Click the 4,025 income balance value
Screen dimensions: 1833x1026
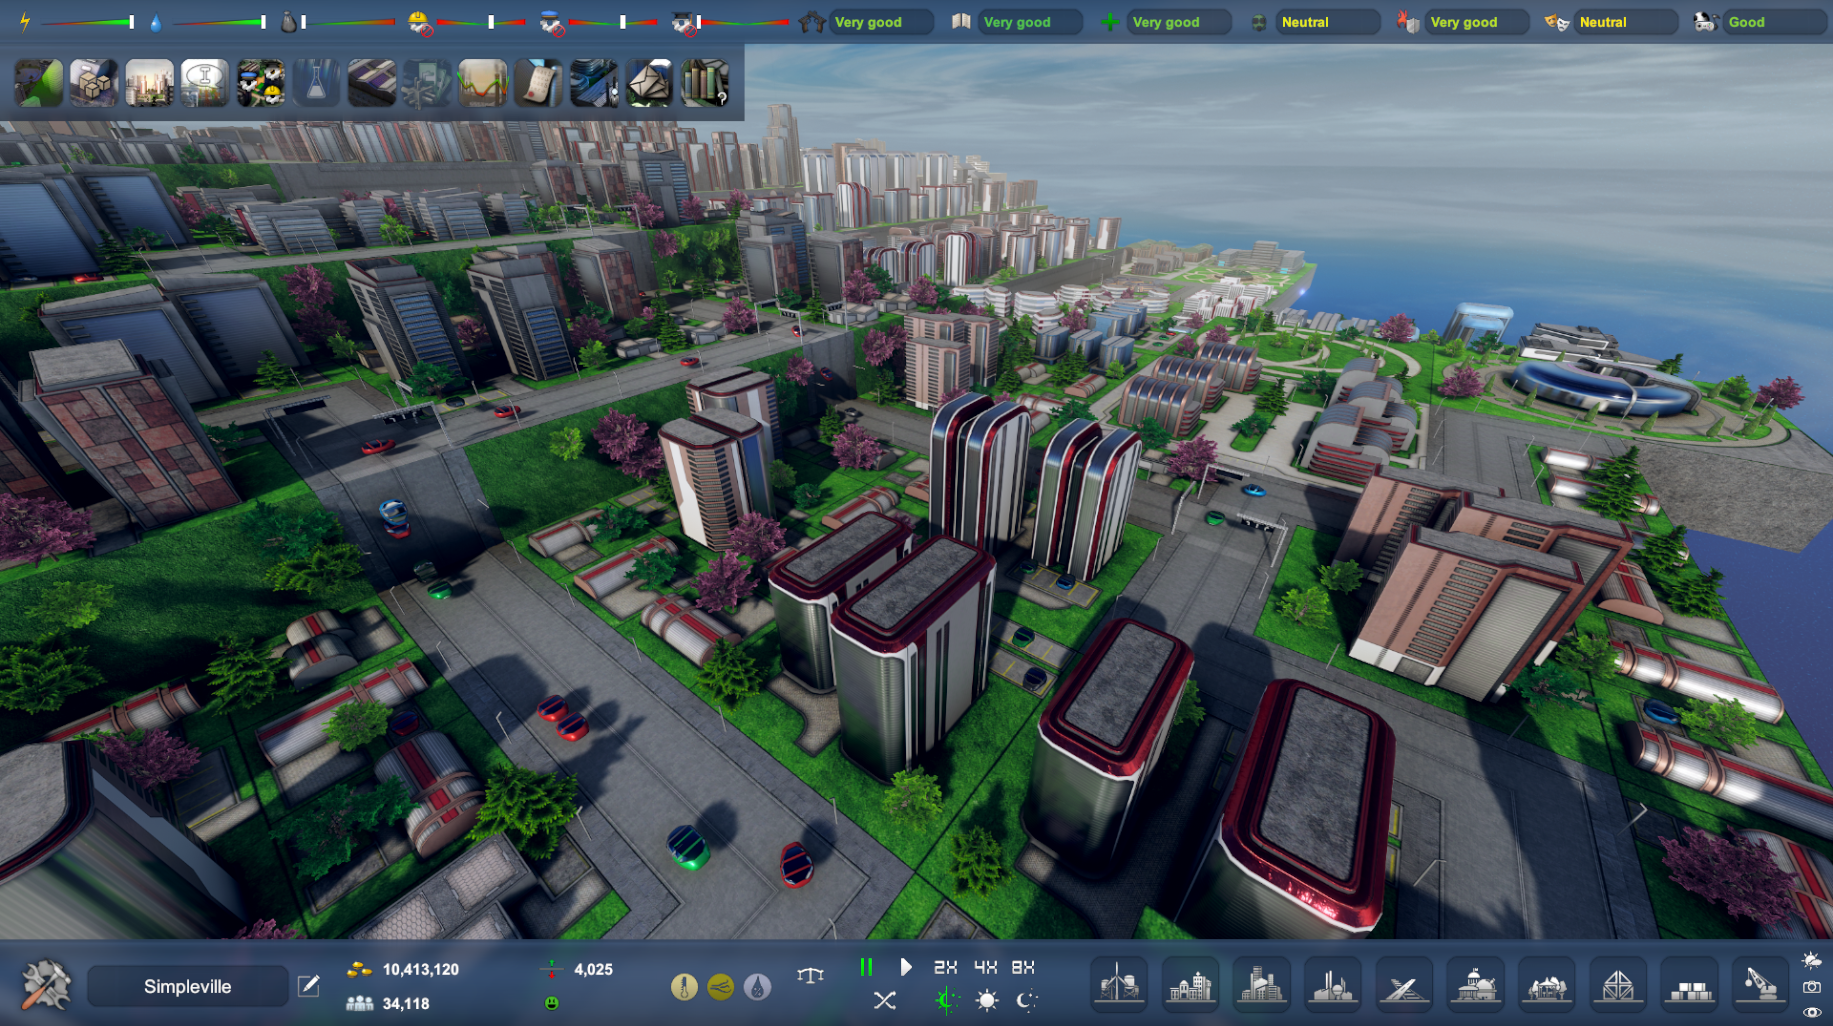(593, 969)
